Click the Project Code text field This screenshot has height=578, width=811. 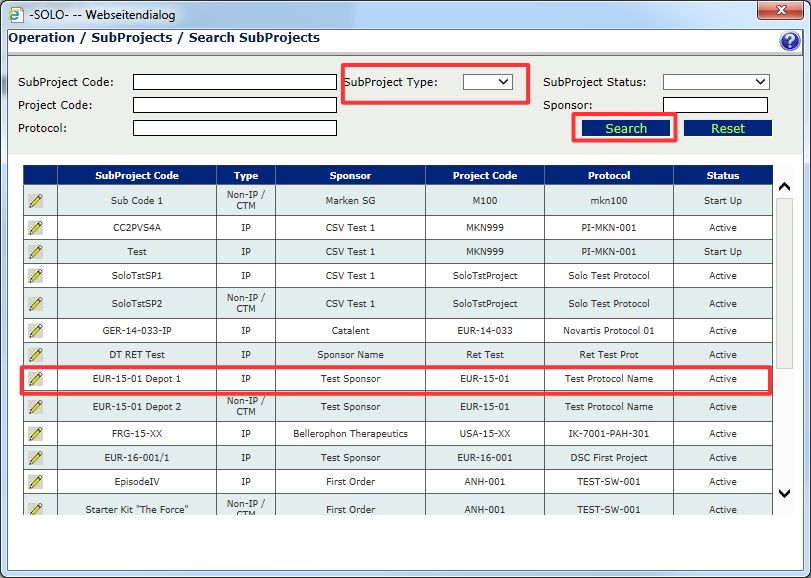point(235,105)
